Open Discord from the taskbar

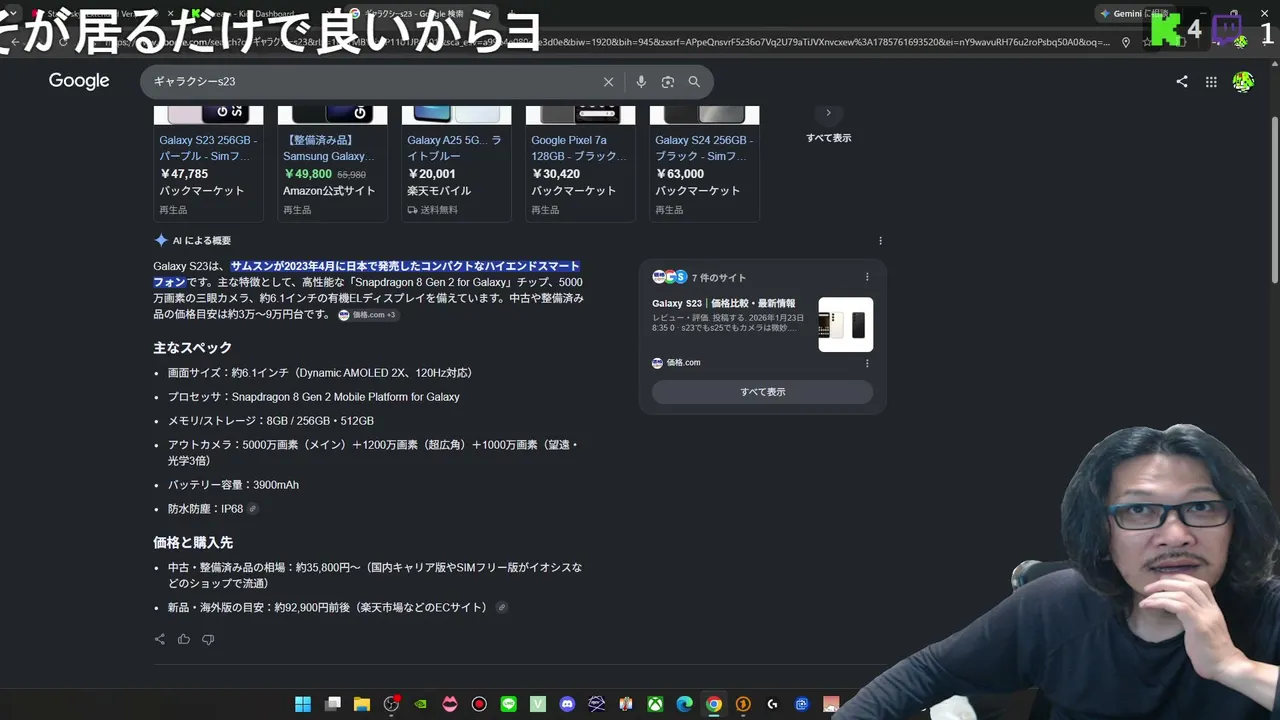[x=567, y=704]
